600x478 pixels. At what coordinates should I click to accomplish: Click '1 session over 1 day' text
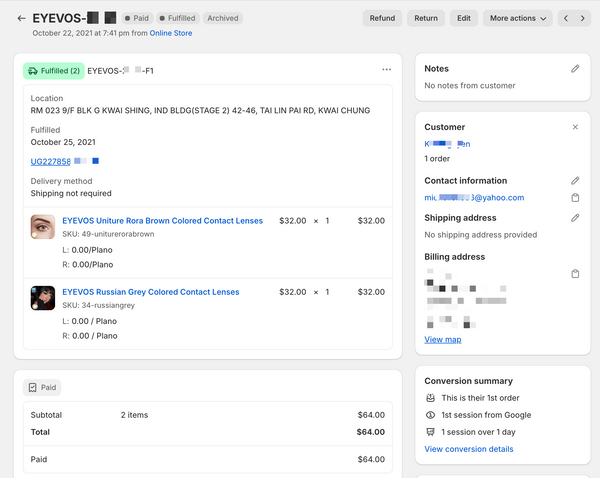pyautogui.click(x=478, y=432)
